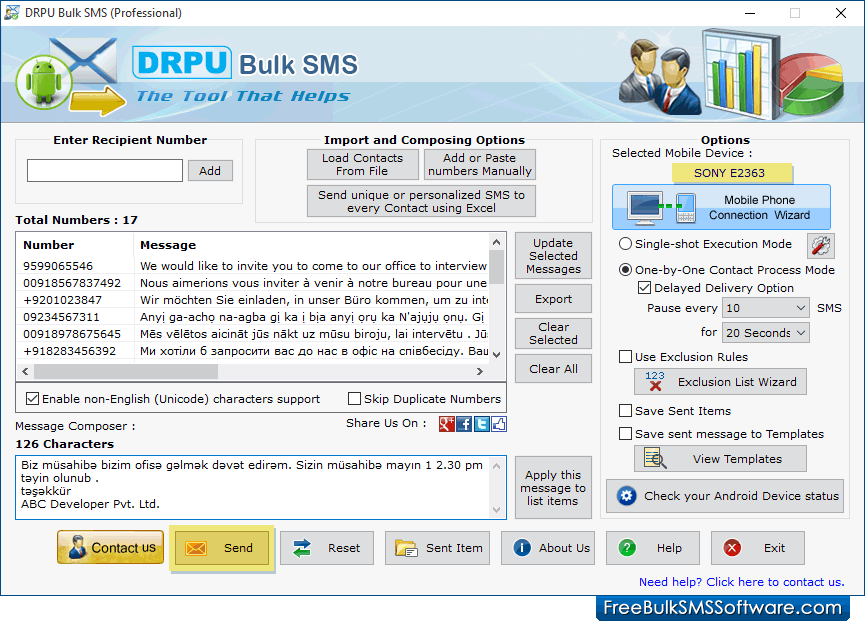Click the horizontal scroll left arrow

pyautogui.click(x=25, y=372)
